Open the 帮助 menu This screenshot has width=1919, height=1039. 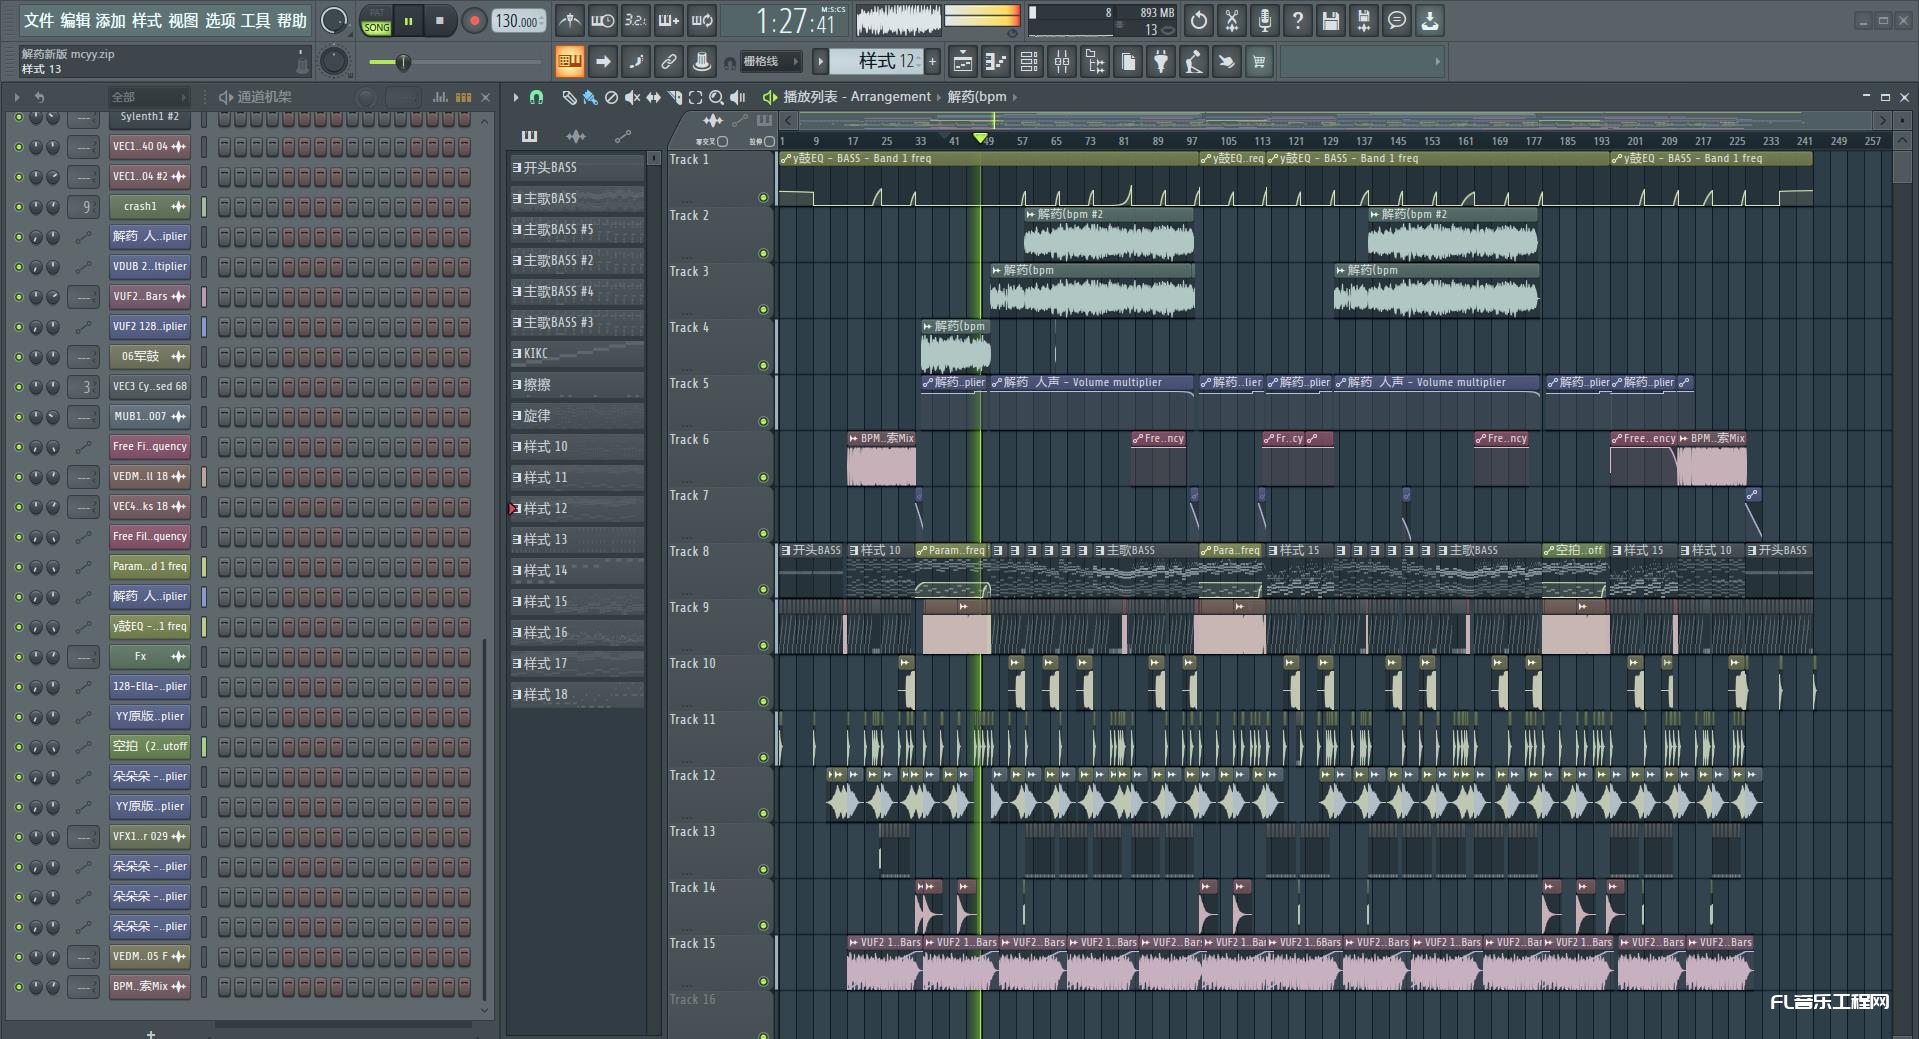[x=292, y=20]
